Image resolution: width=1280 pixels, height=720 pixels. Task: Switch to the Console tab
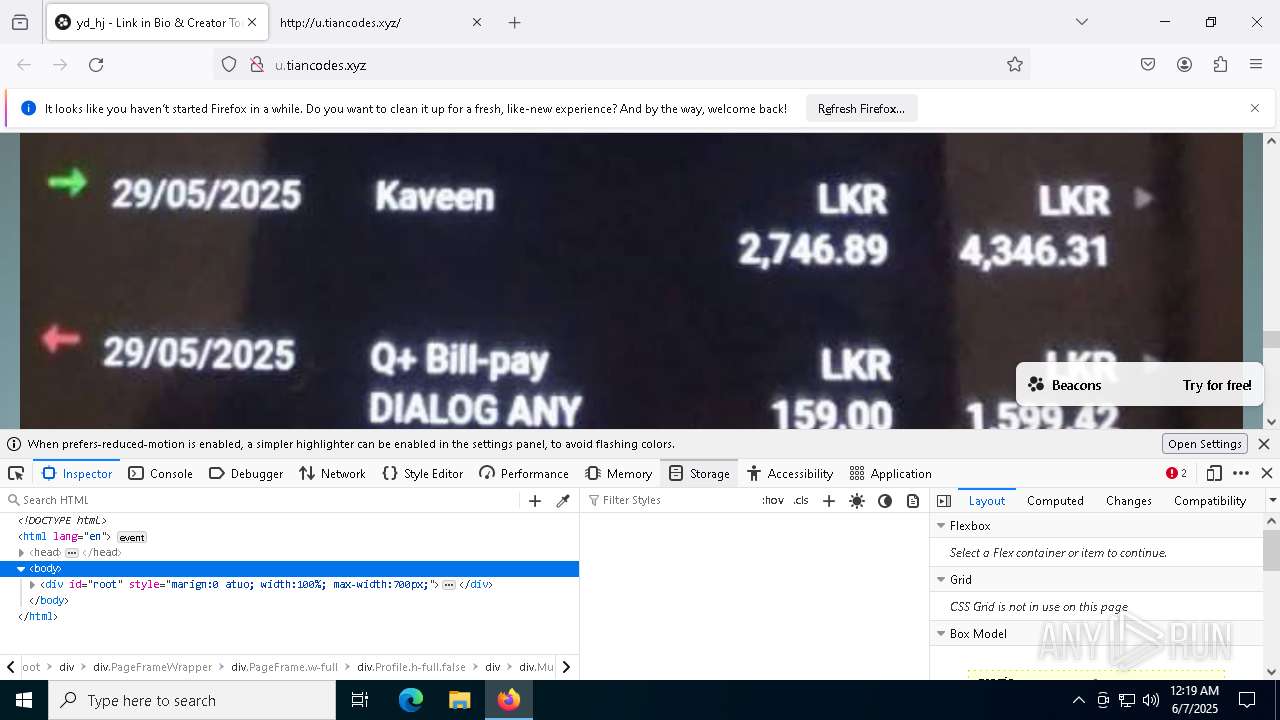[x=161, y=473]
